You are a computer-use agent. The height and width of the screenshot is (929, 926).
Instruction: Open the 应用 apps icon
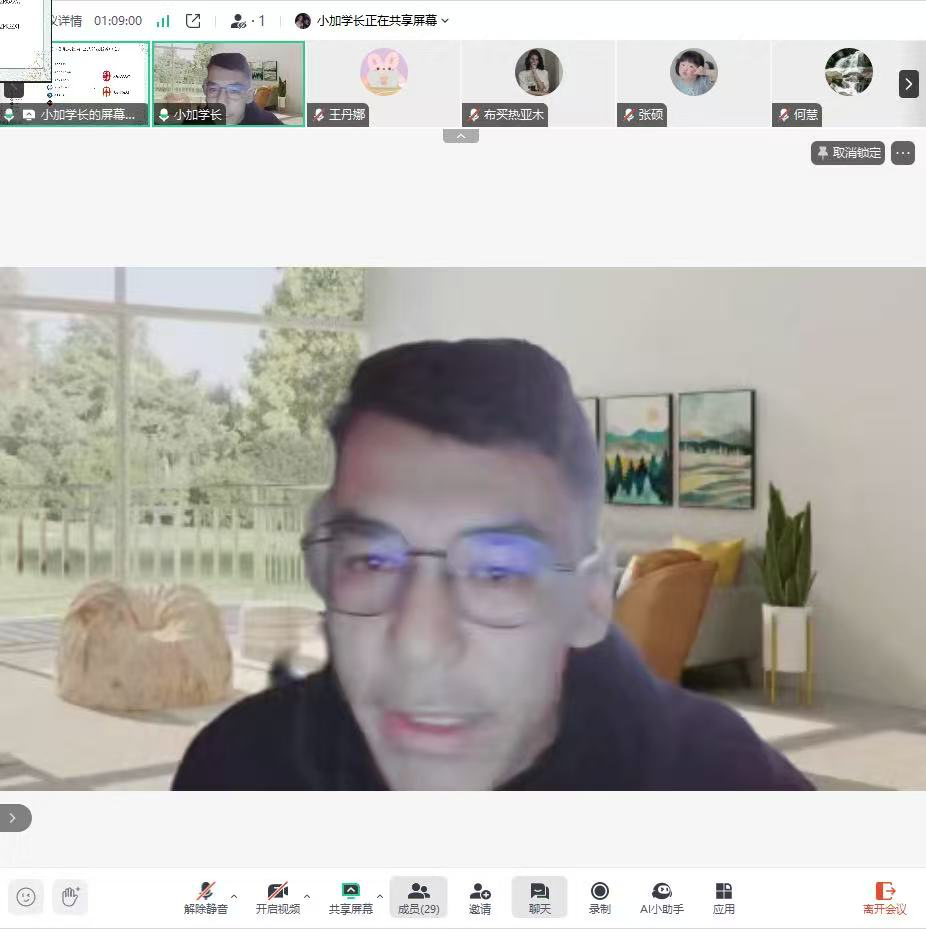[723, 897]
